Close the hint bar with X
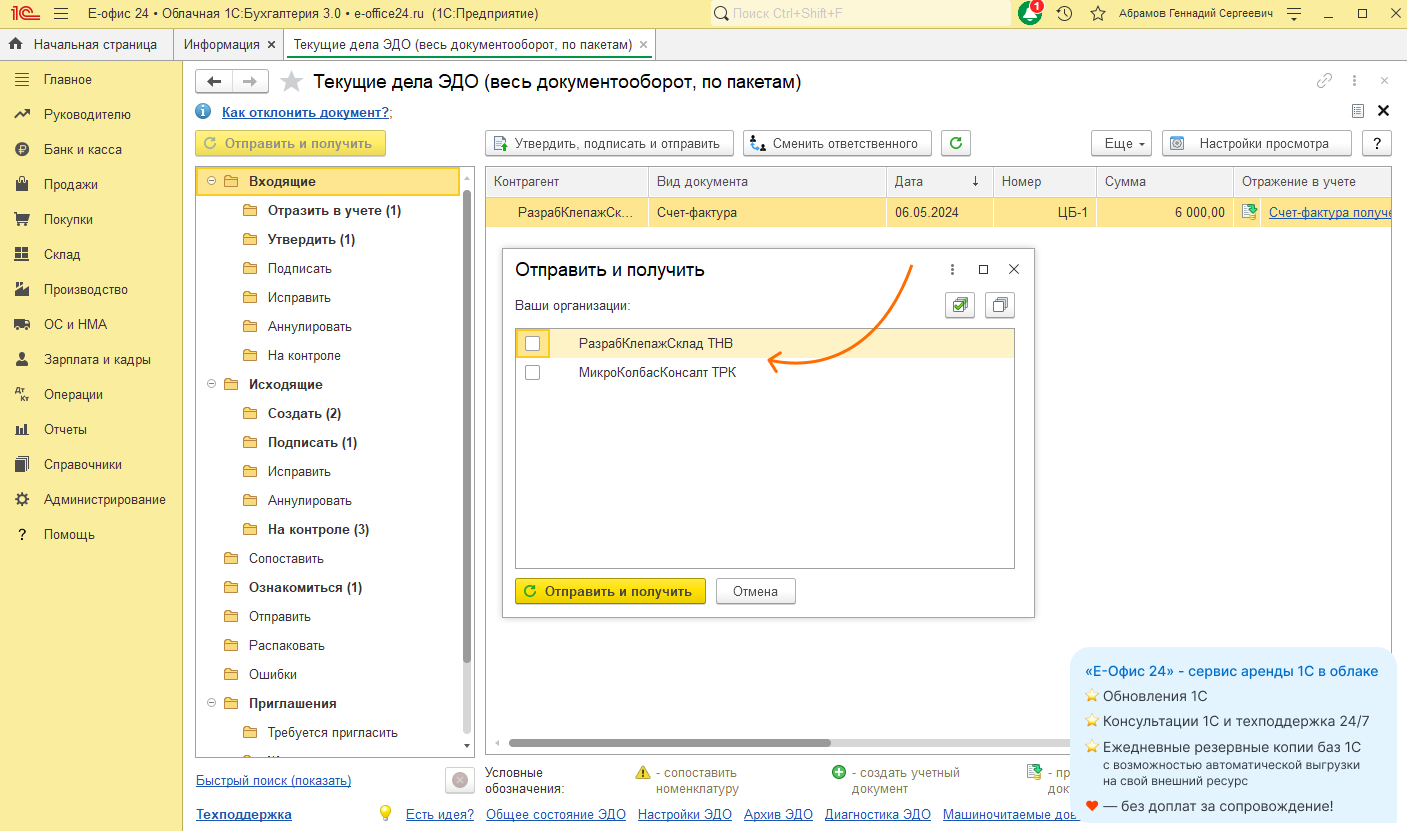The height and width of the screenshot is (831, 1407). 1384,111
